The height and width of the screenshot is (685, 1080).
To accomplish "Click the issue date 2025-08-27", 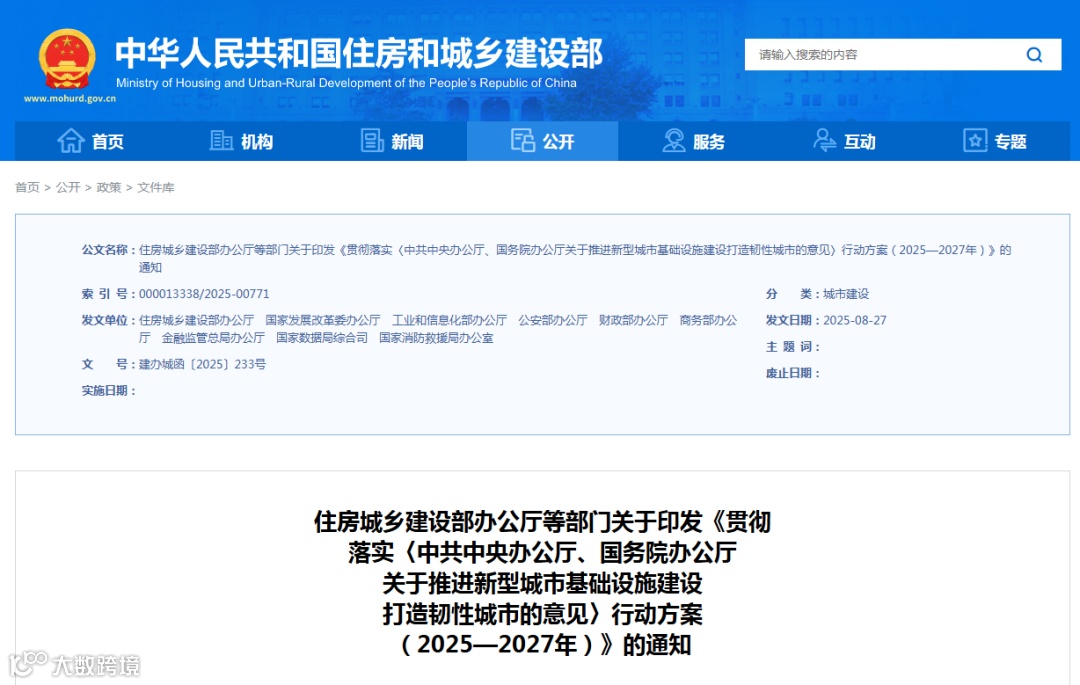I will [855, 320].
